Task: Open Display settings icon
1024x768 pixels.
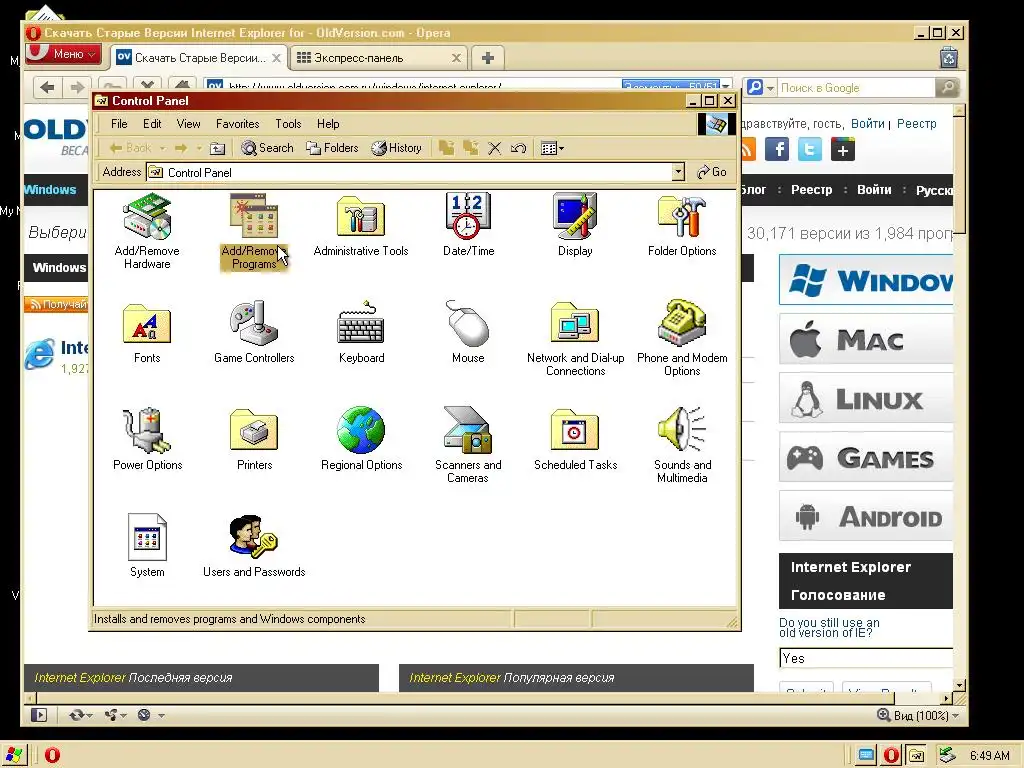Action: click(575, 224)
